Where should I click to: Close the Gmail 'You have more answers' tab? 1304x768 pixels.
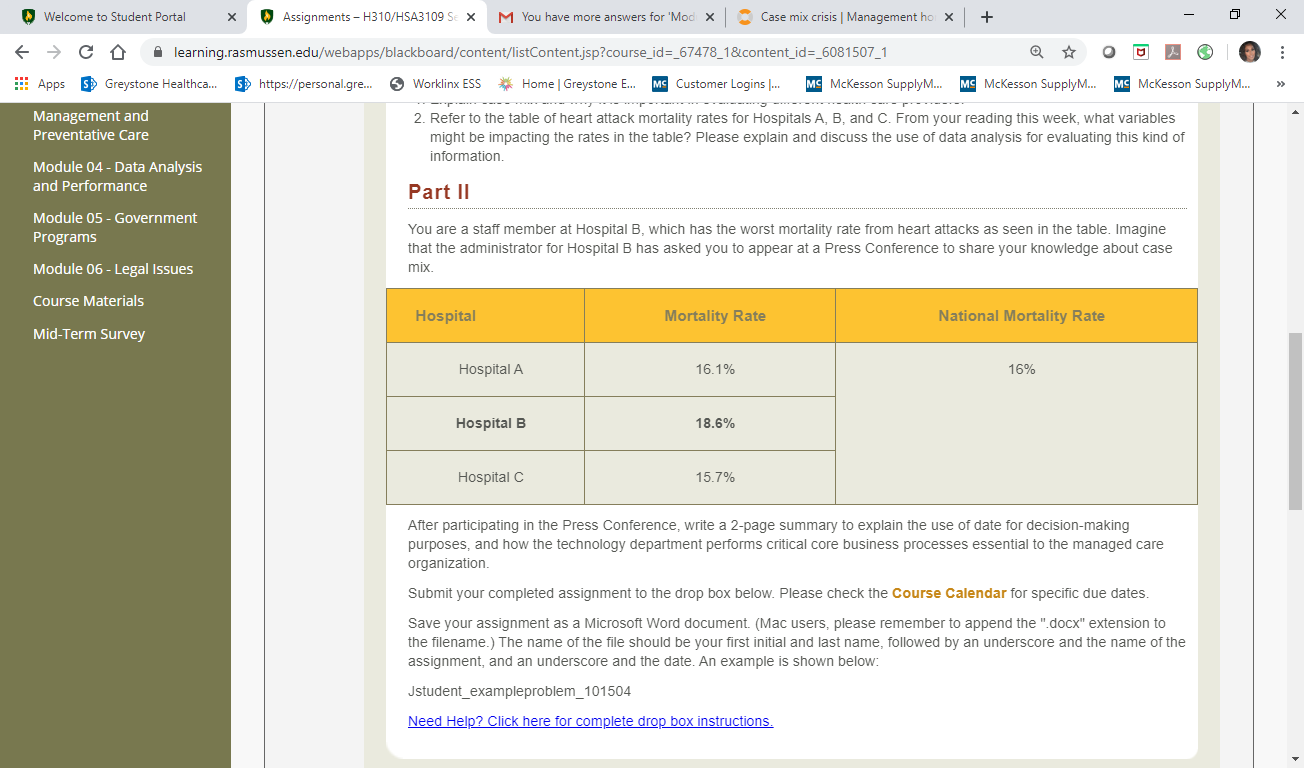pyautogui.click(x=709, y=17)
